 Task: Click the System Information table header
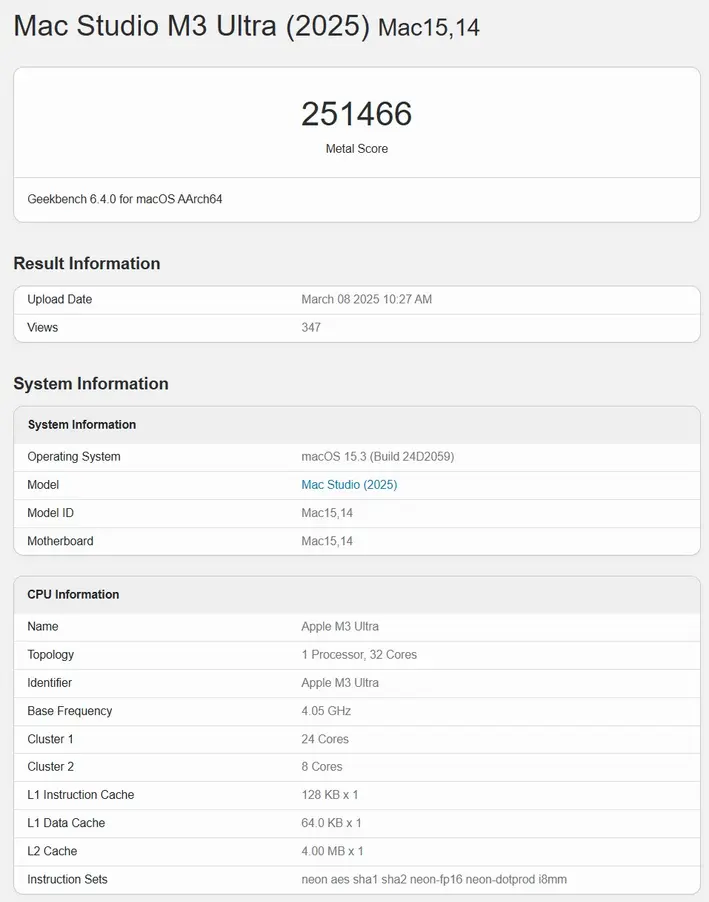82,425
